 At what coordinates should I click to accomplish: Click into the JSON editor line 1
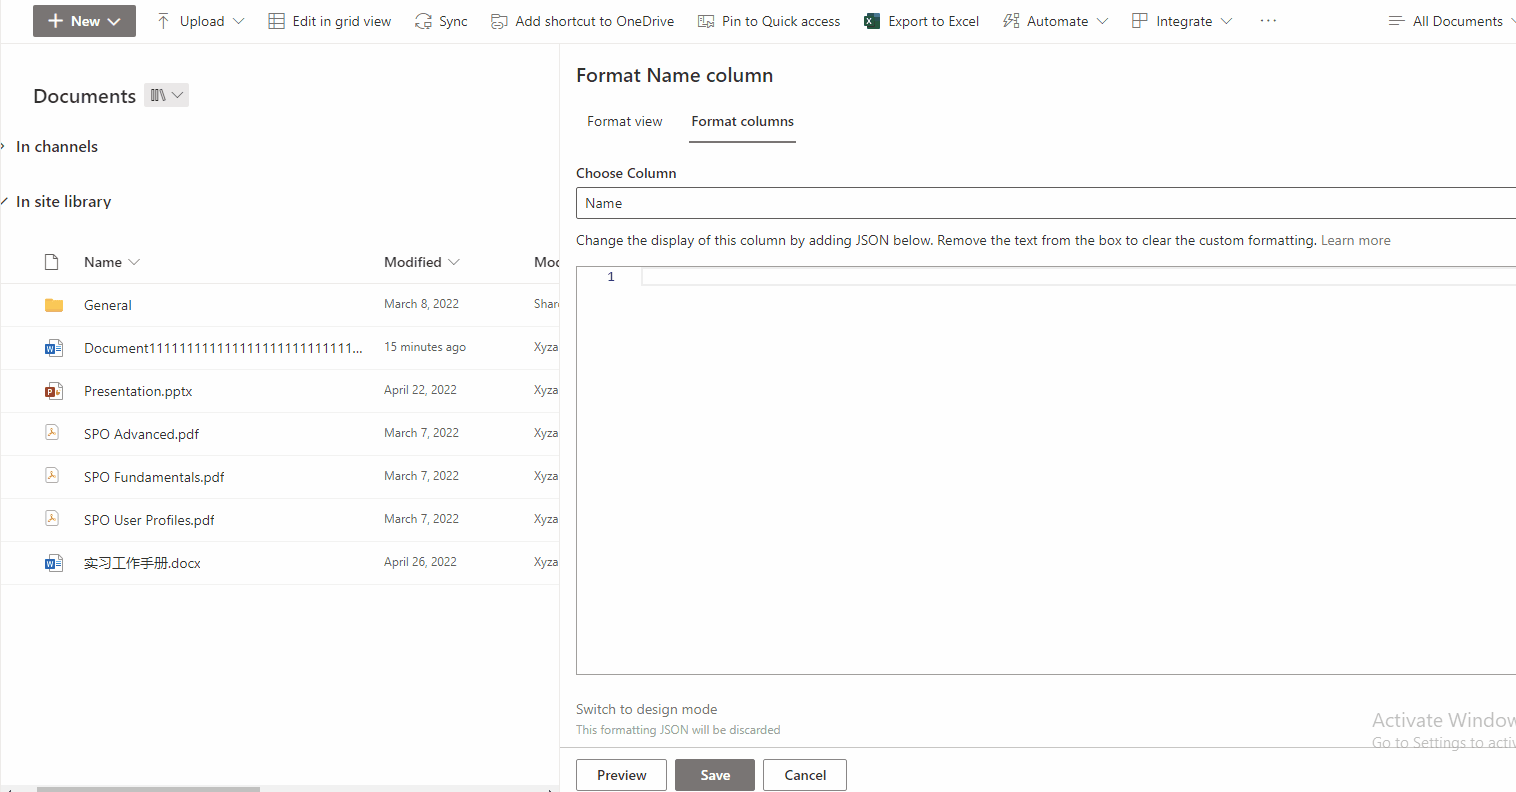tap(1078, 276)
